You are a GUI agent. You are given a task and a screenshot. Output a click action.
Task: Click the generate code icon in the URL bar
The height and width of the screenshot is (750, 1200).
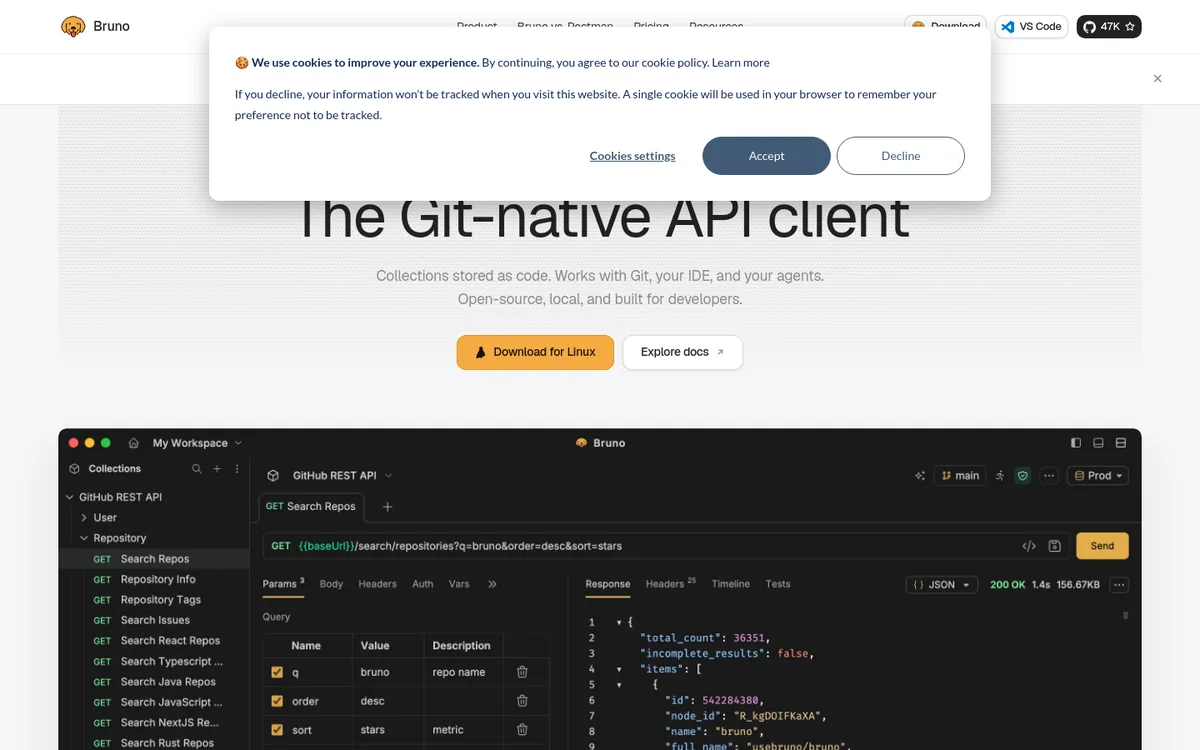(x=1029, y=546)
